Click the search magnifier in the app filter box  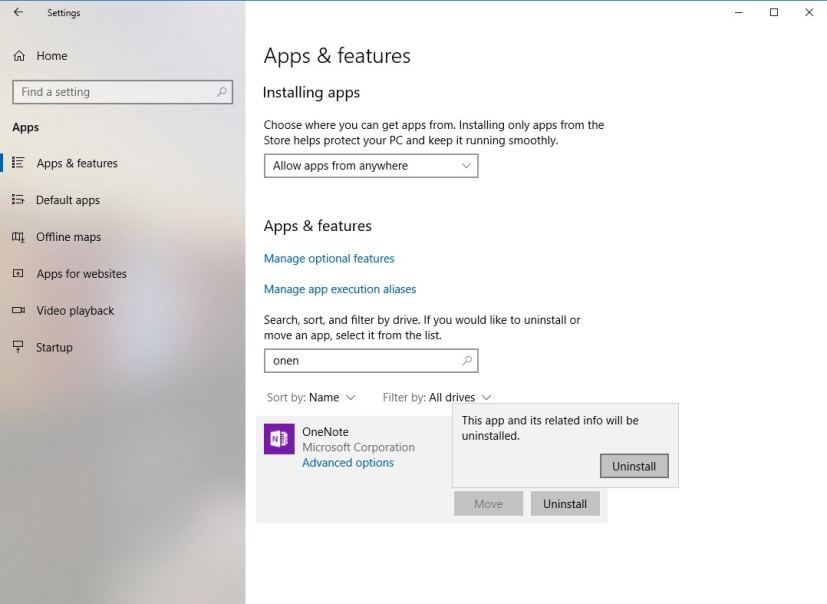[466, 361]
